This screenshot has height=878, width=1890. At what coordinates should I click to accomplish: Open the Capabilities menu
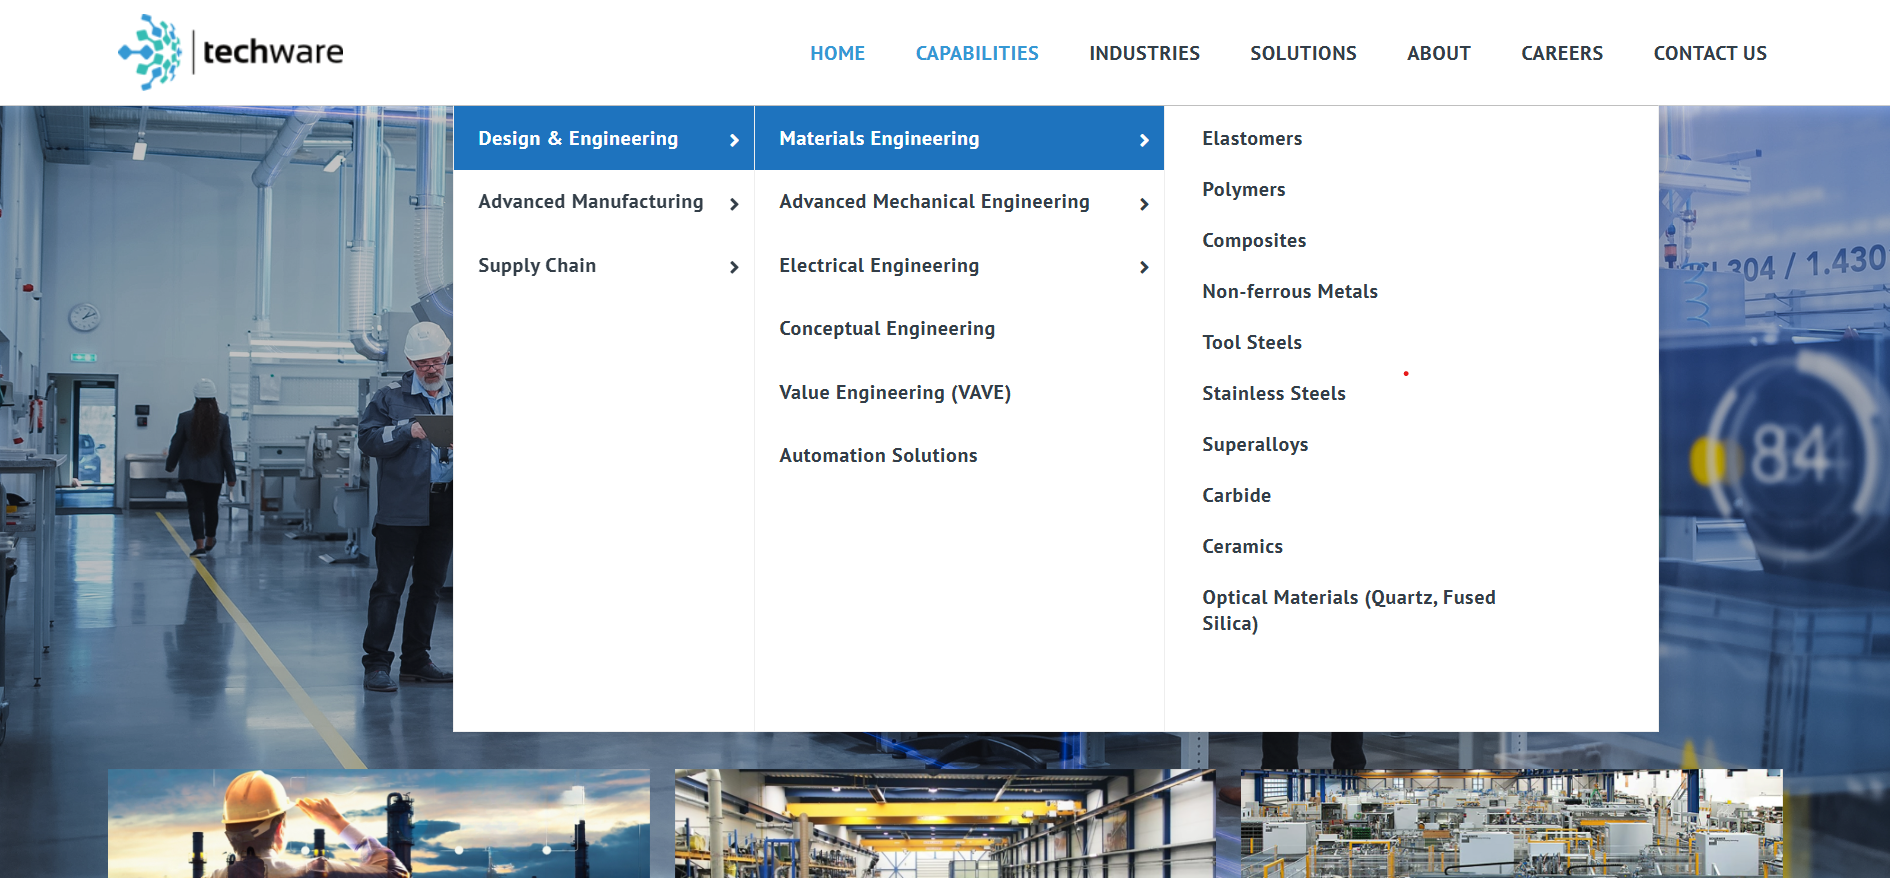[976, 53]
